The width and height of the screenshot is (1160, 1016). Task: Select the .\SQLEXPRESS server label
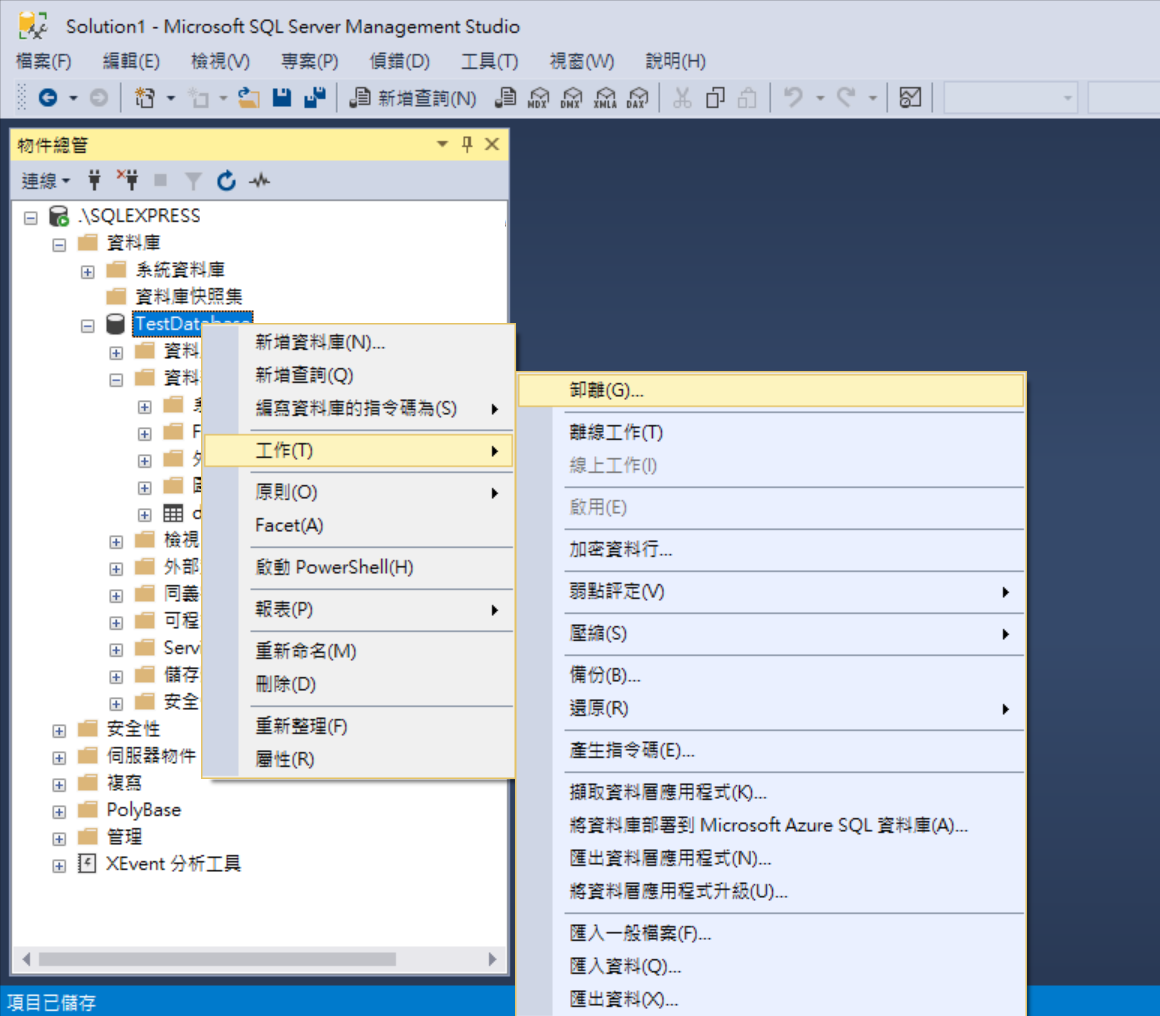point(139,215)
